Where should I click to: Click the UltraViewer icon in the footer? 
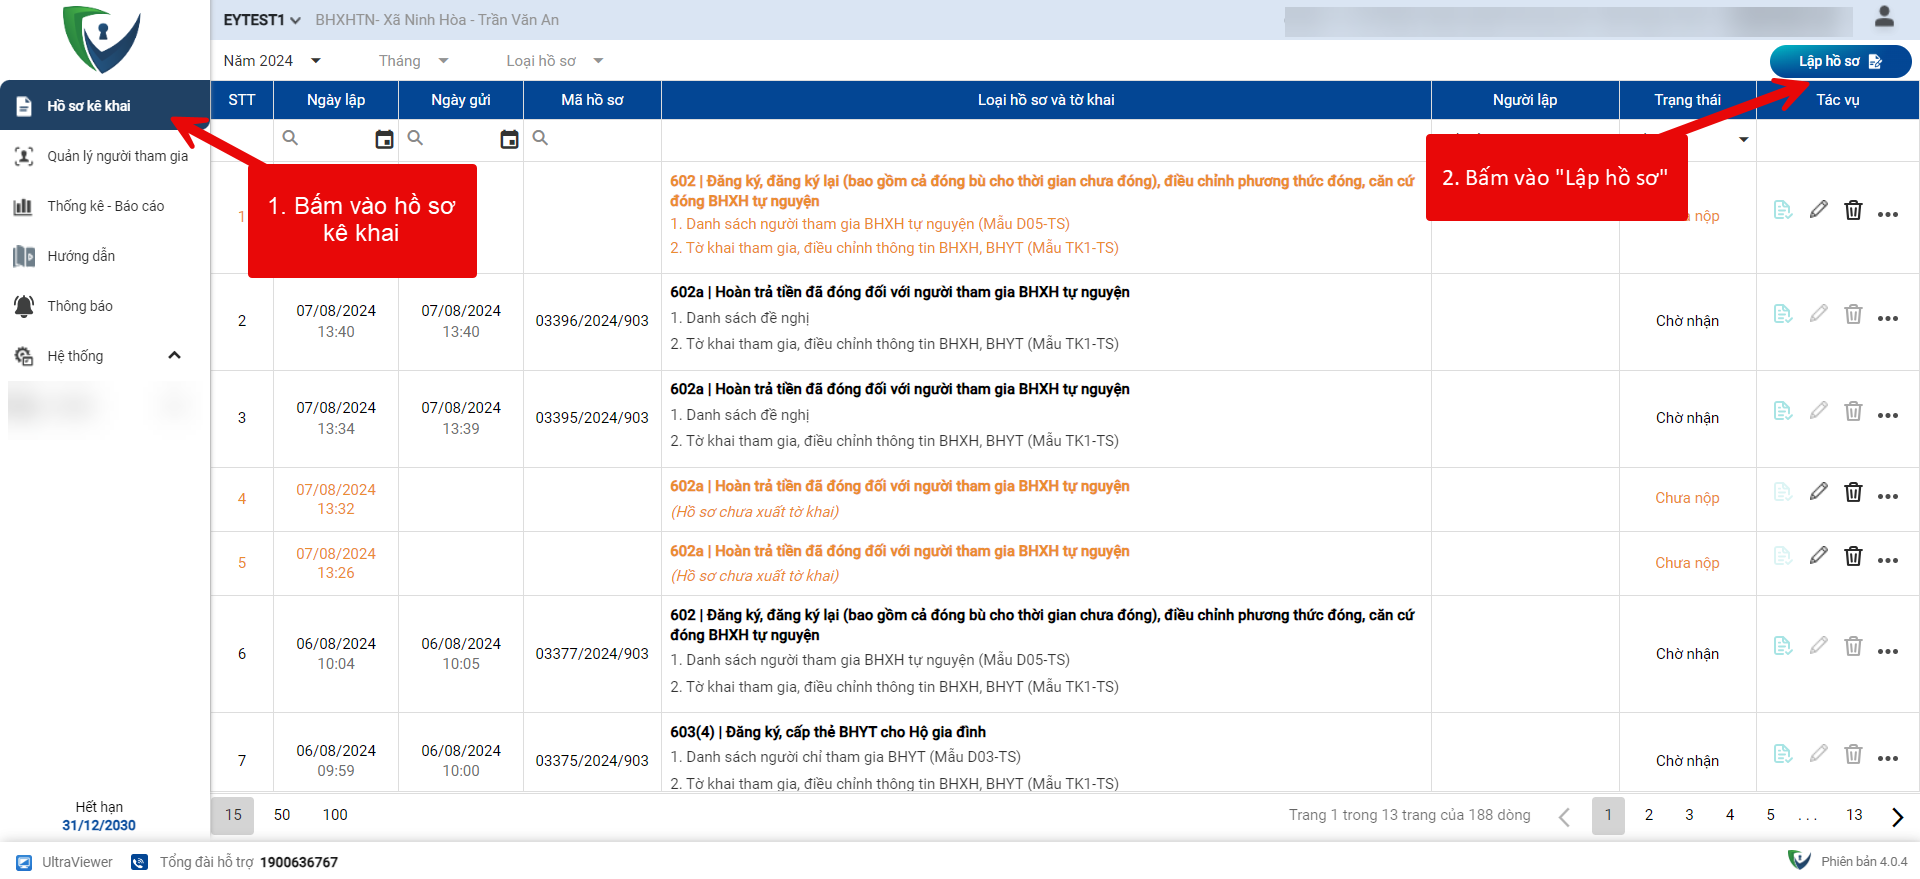click(x=24, y=862)
